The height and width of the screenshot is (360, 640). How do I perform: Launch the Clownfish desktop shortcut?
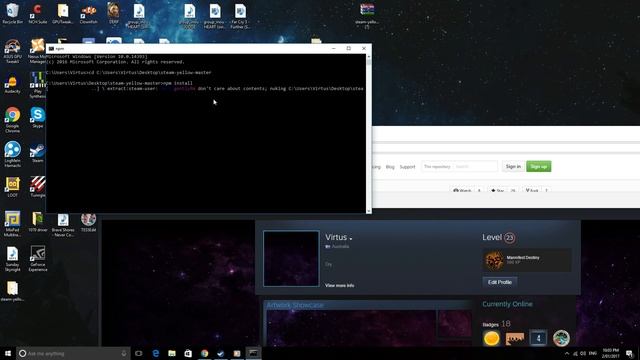tap(88, 13)
